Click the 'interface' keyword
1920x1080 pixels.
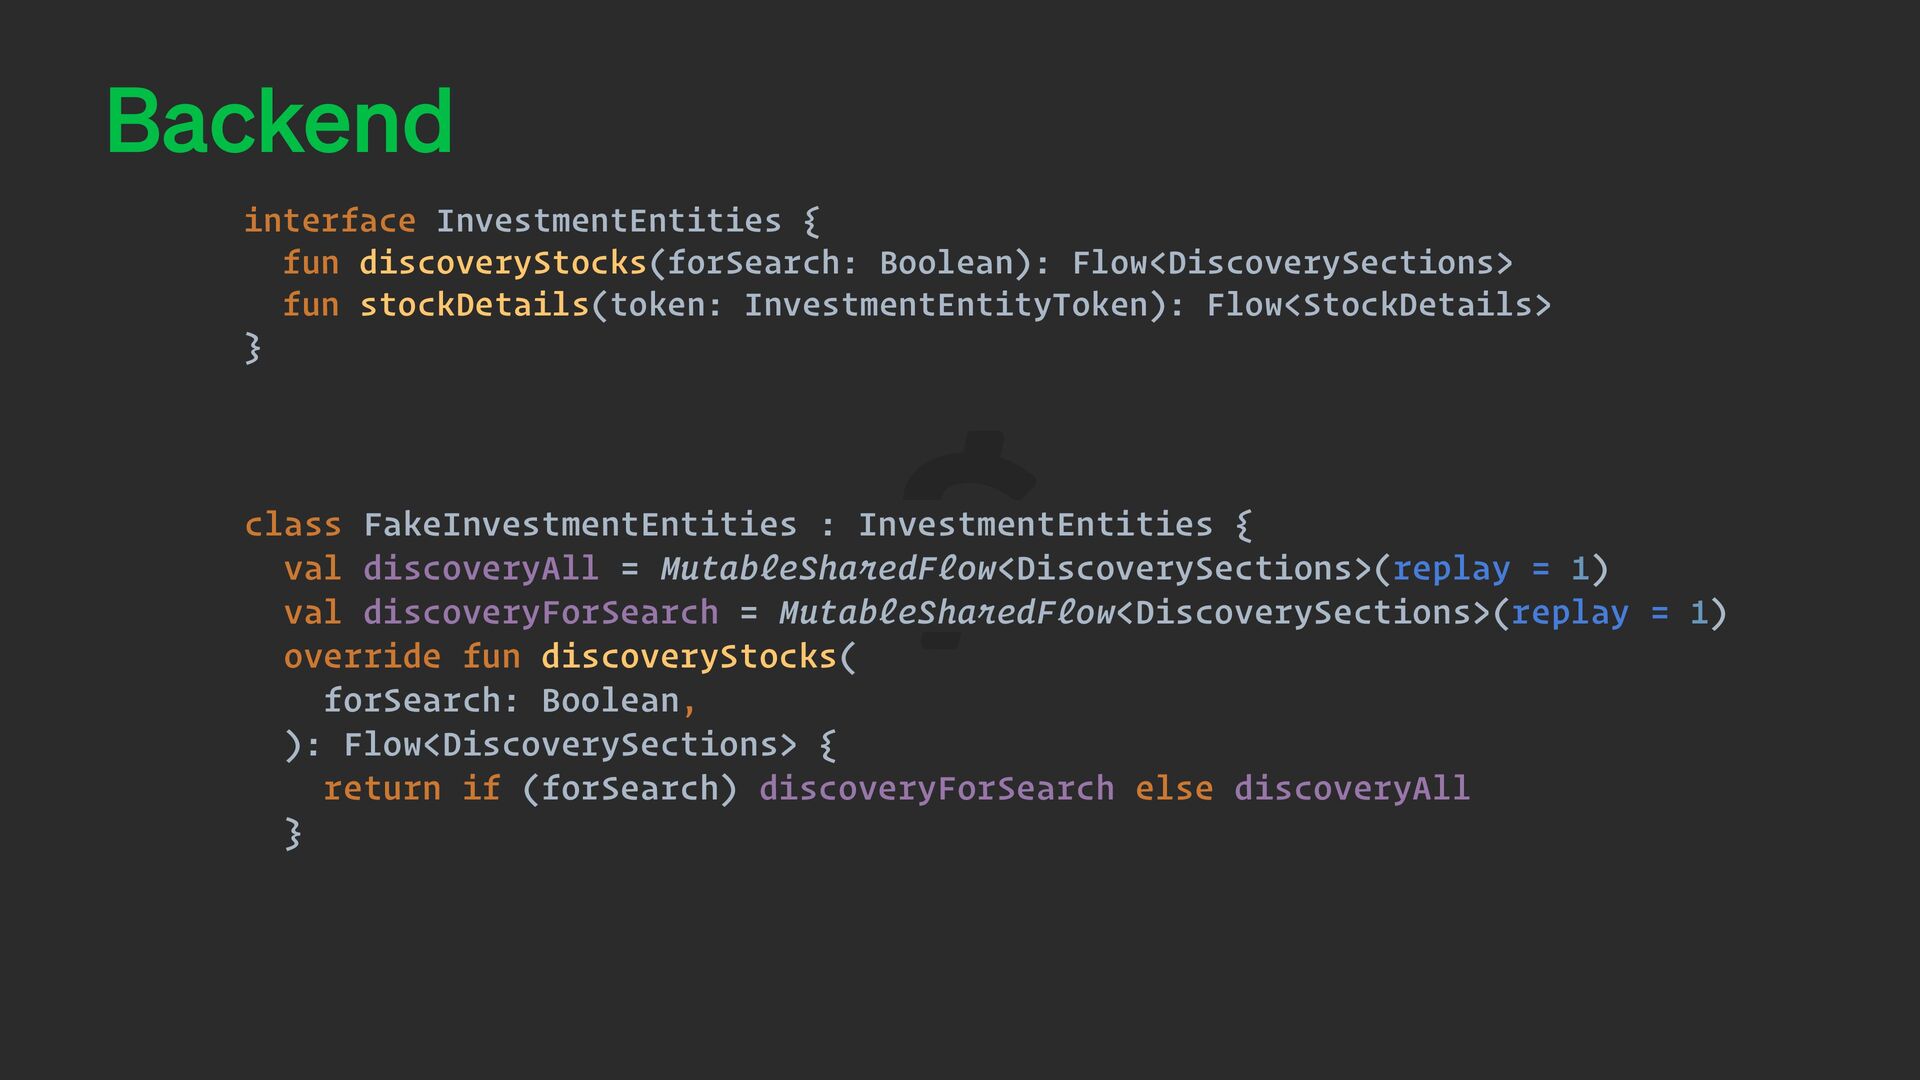[329, 220]
